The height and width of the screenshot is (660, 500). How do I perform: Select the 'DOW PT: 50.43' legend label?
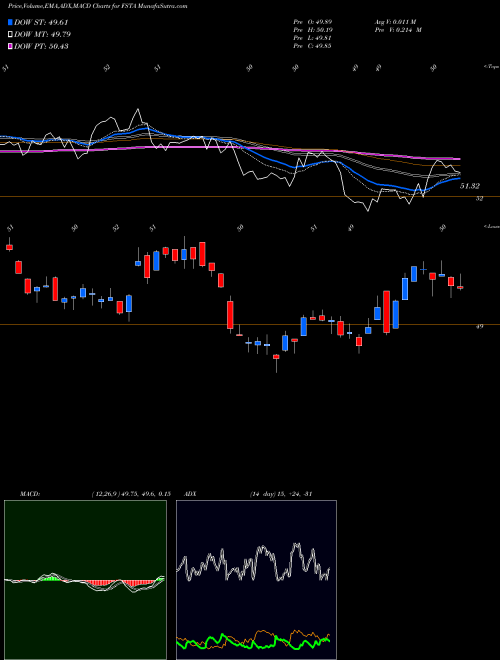click(41, 46)
